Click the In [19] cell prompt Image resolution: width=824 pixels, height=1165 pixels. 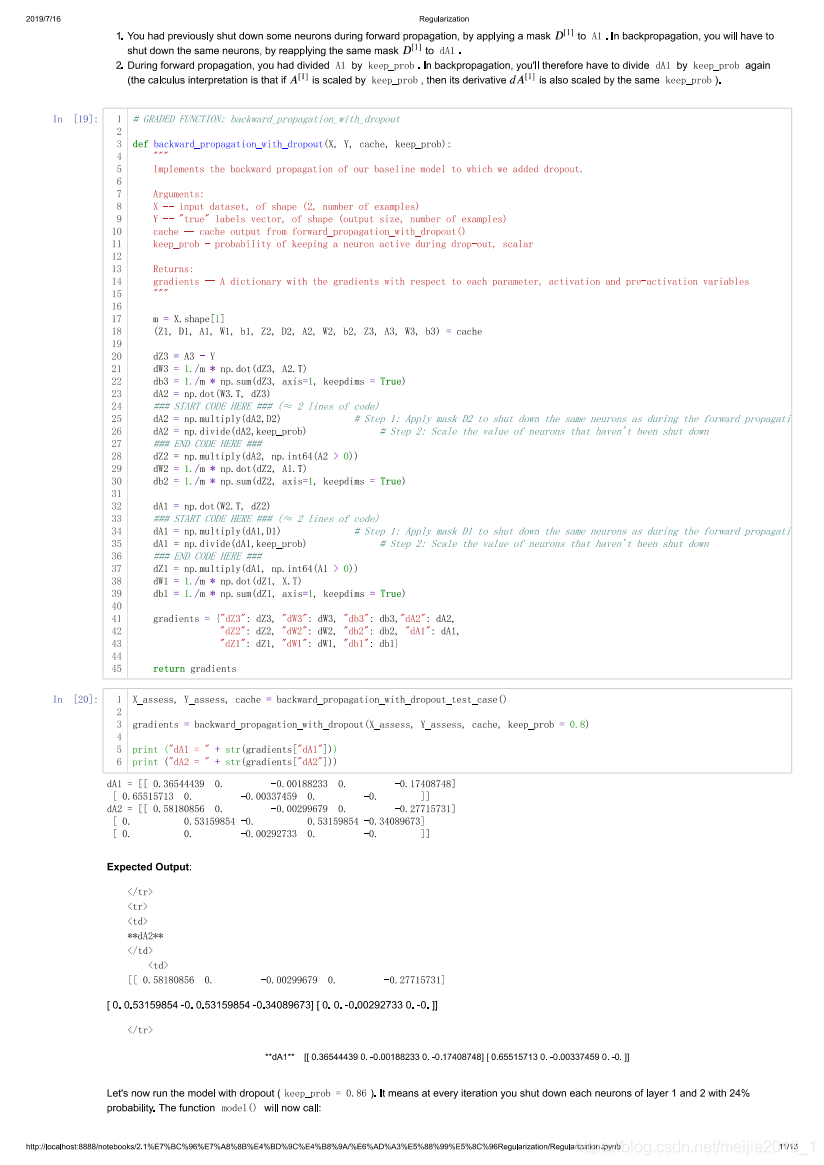(x=74, y=119)
